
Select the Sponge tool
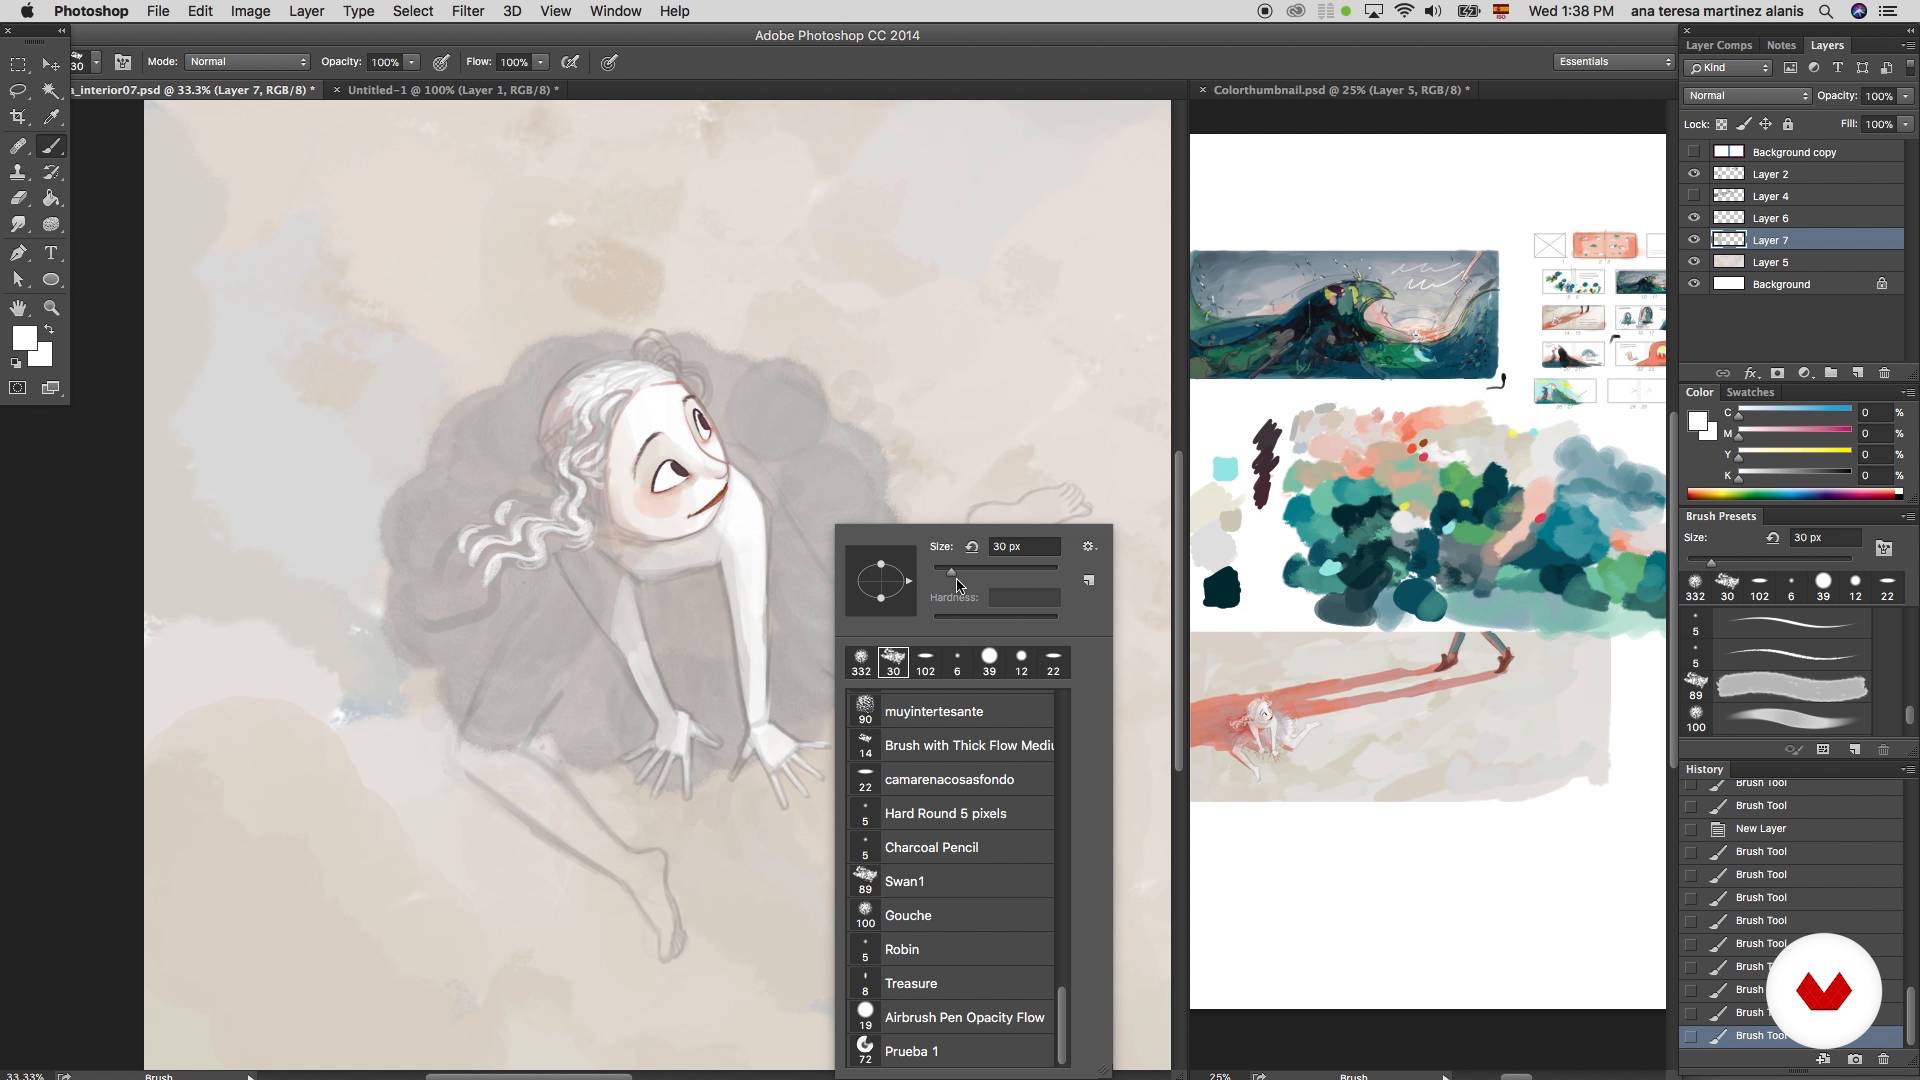51,224
